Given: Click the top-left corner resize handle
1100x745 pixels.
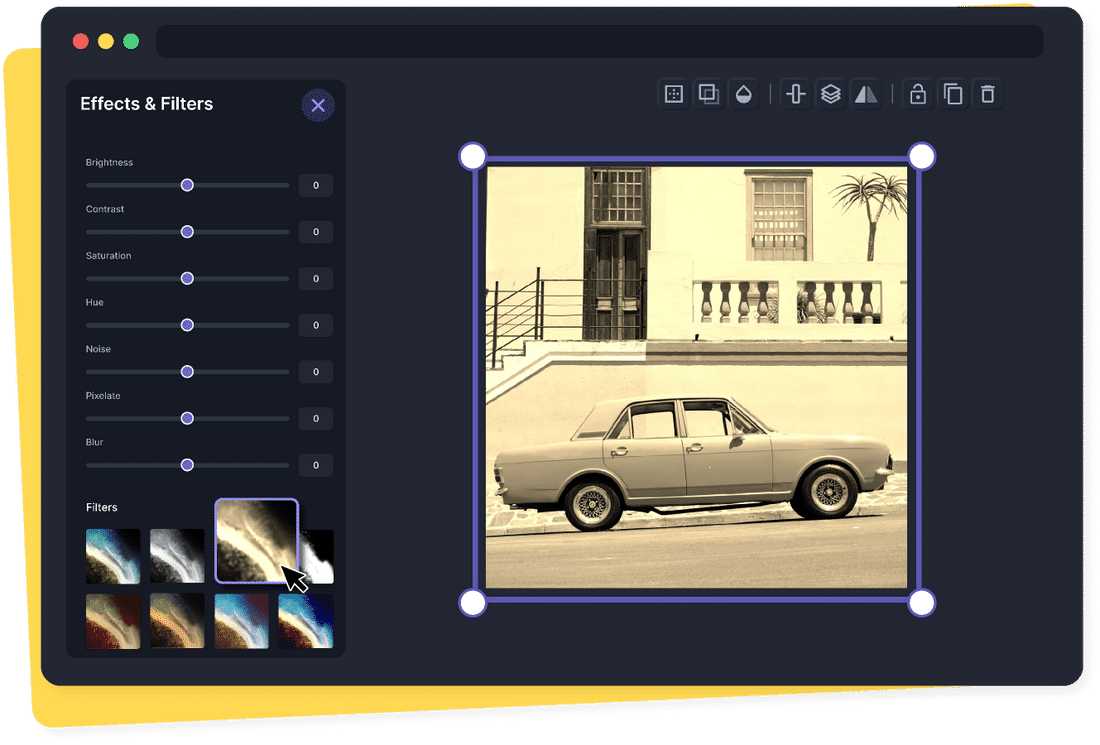Looking at the screenshot, I should coord(471,155).
